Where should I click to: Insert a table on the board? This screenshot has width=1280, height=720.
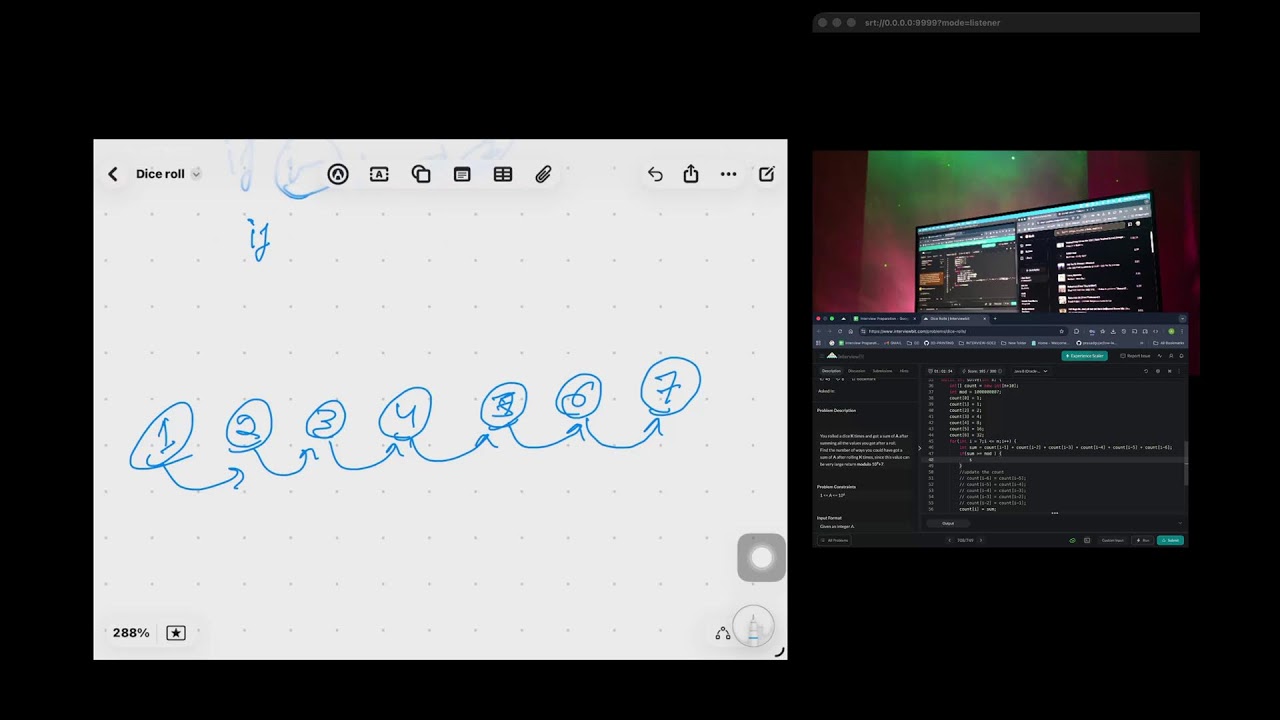[503, 174]
